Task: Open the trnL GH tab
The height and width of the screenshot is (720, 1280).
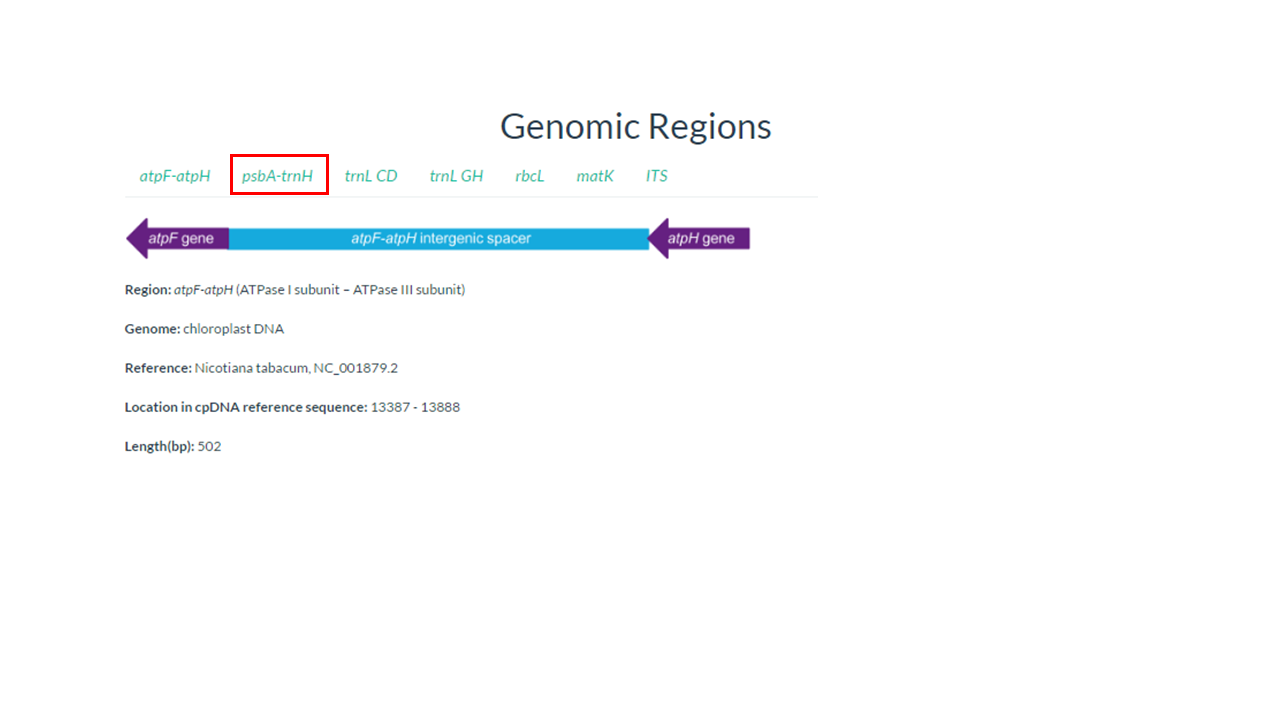Action: pos(456,176)
